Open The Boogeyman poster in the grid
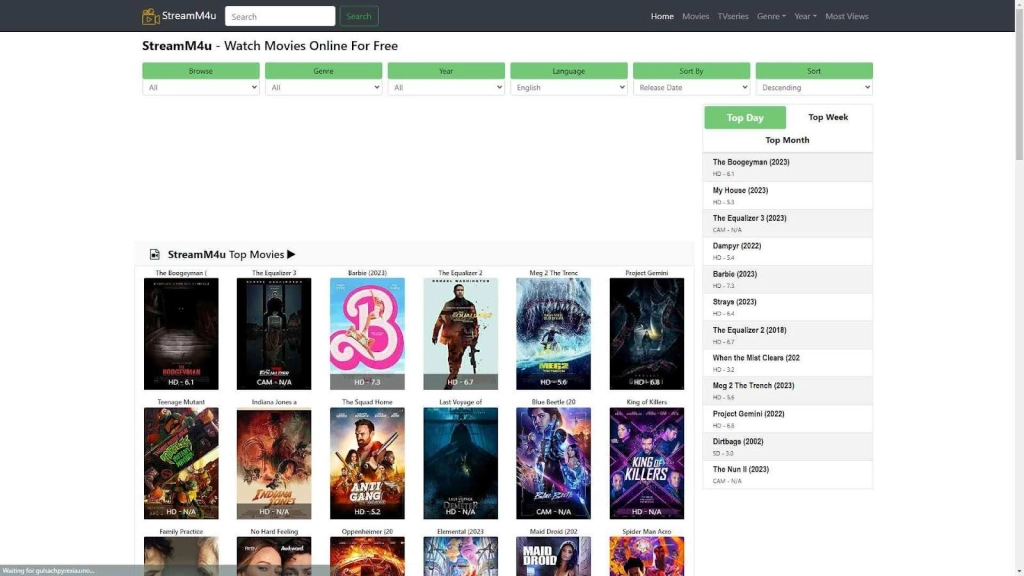 (181, 333)
